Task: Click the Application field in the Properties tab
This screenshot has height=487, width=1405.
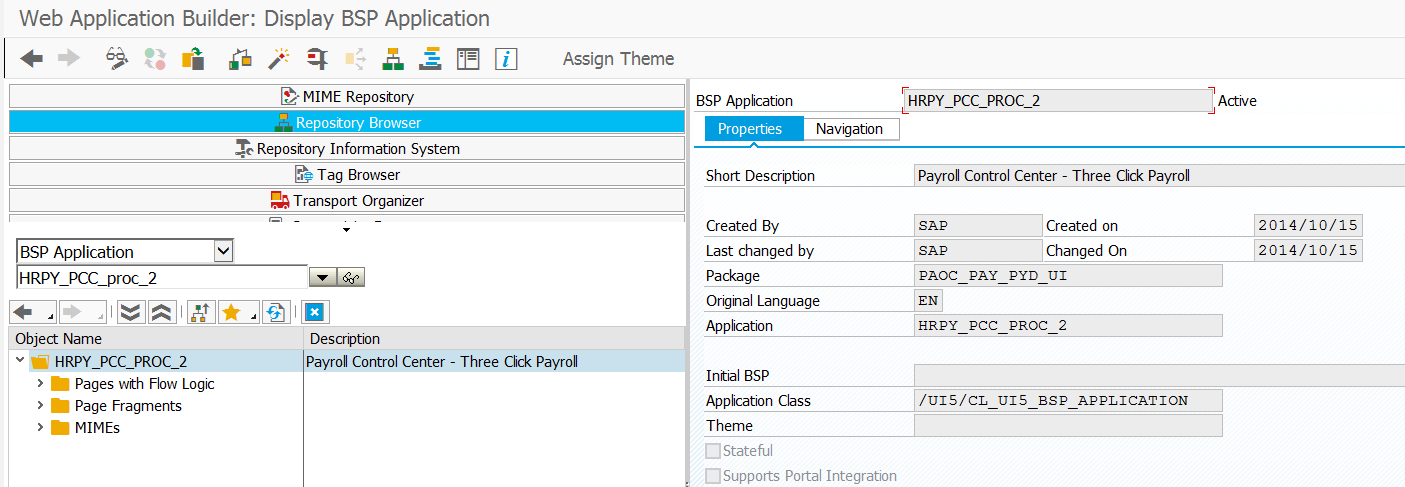Action: (x=1068, y=326)
